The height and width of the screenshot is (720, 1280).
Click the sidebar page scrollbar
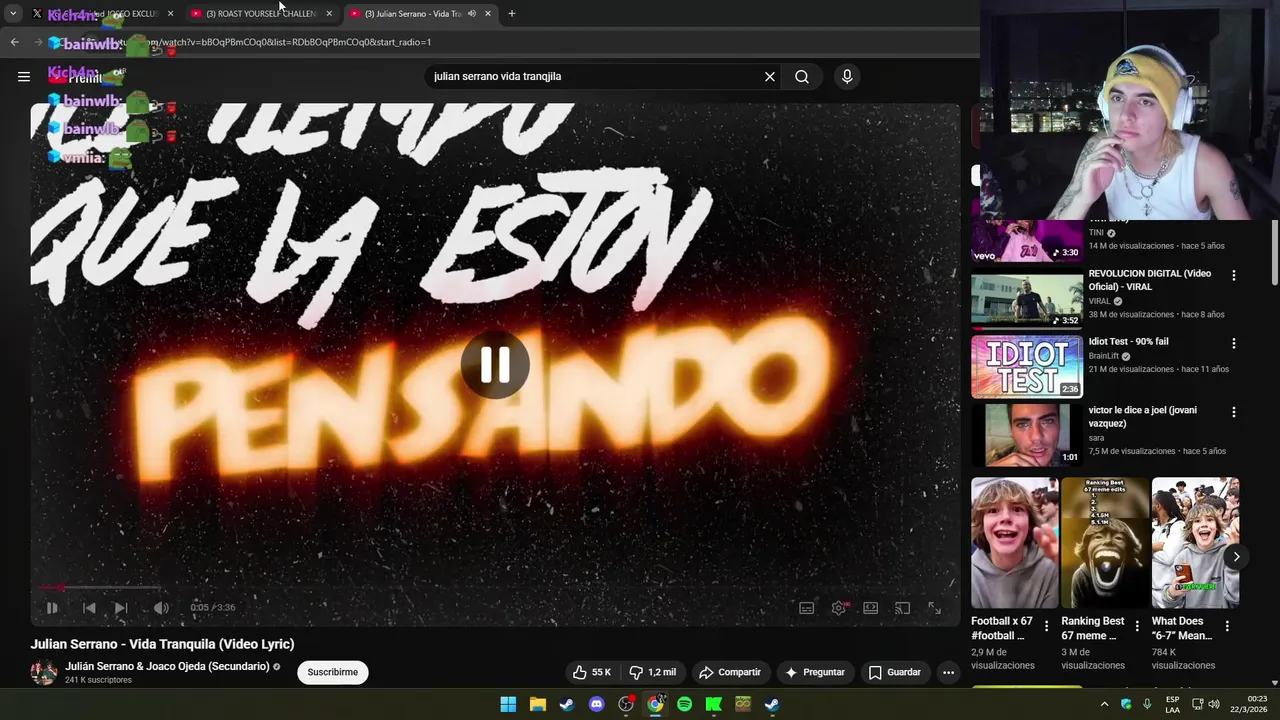1275,250
